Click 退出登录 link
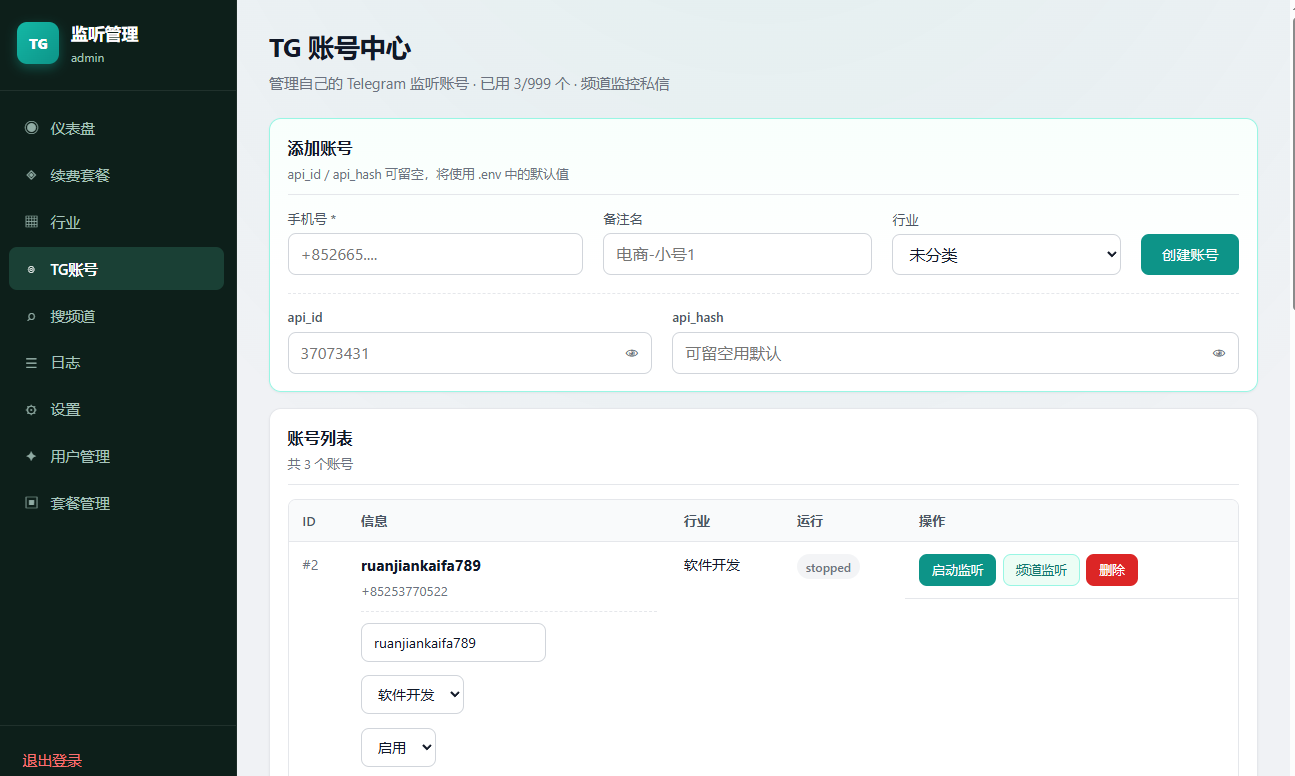This screenshot has height=776, width=1295. 52,760
